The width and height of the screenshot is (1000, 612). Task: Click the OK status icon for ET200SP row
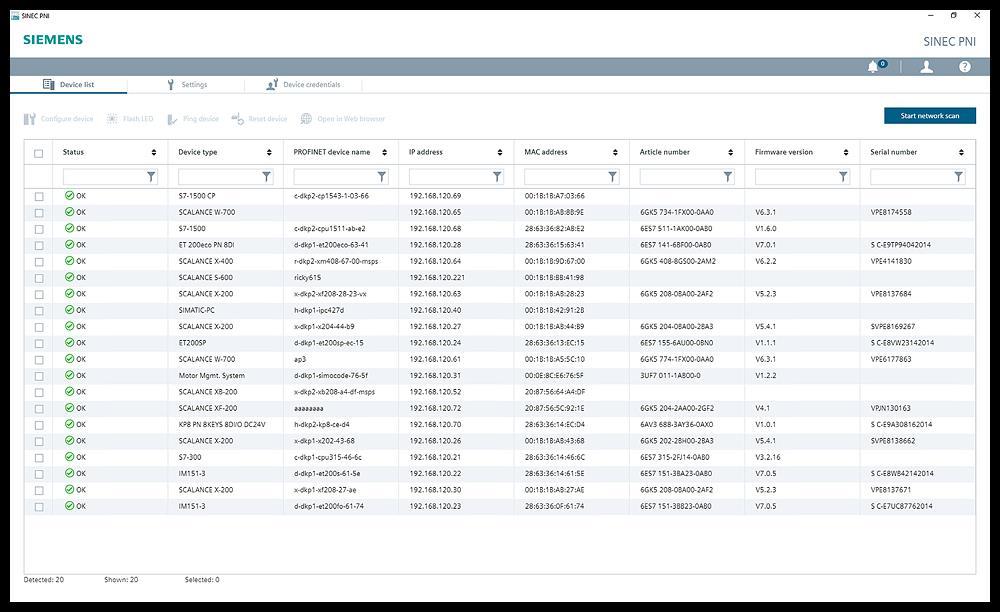(x=69, y=342)
